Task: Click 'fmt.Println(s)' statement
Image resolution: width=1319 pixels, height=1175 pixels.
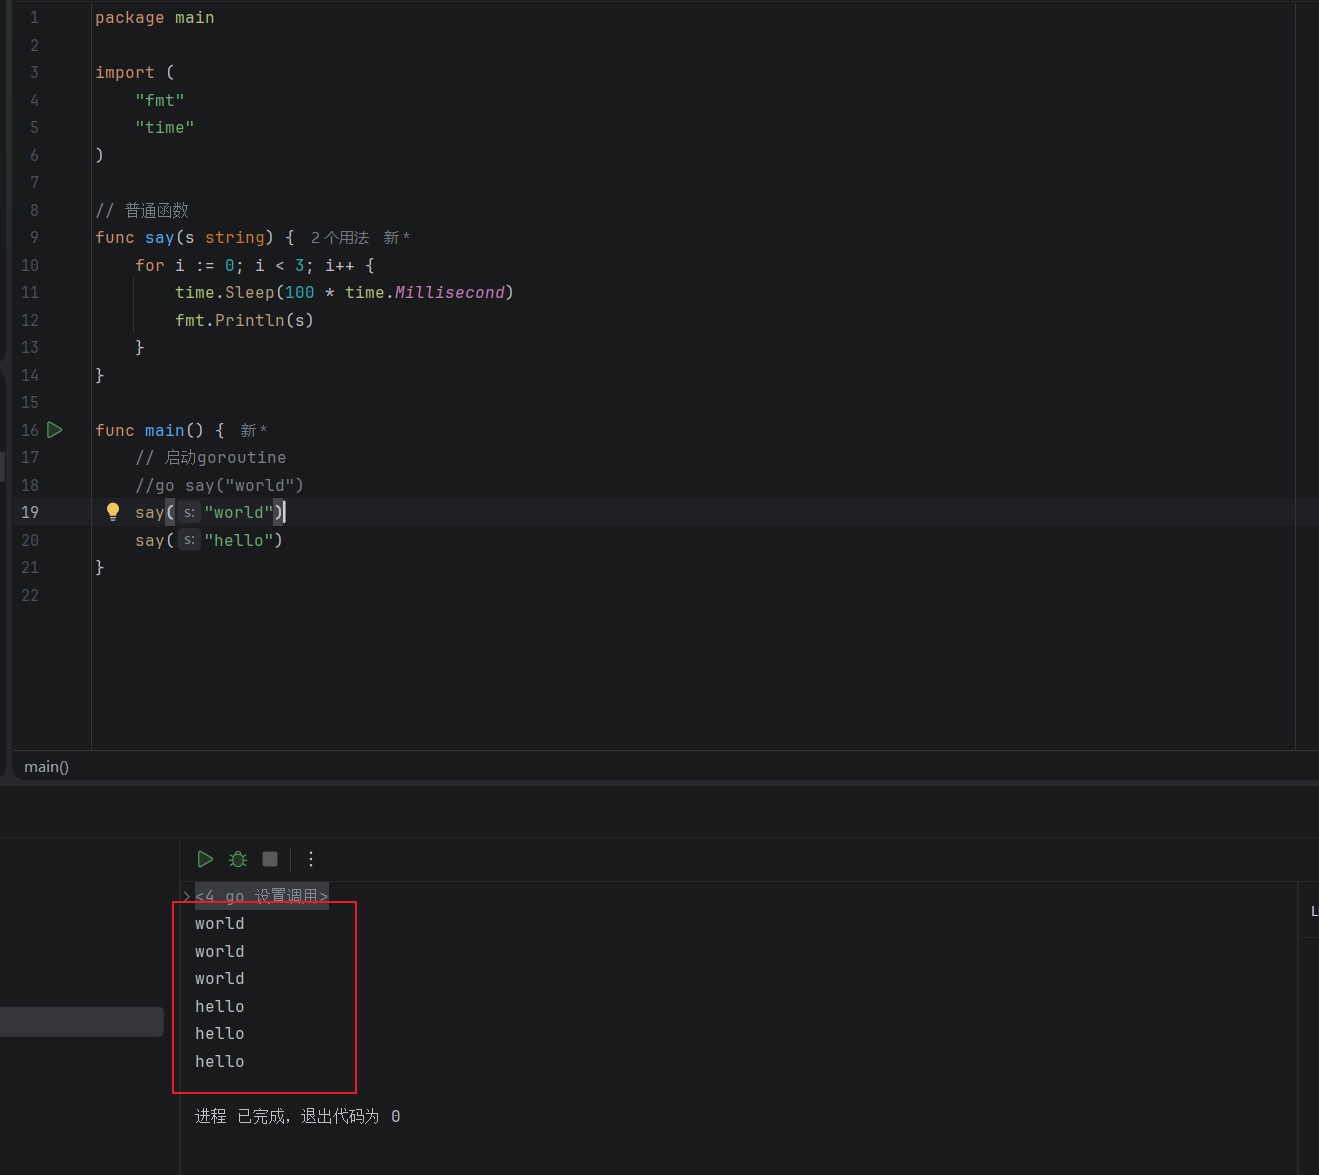Action: (245, 320)
